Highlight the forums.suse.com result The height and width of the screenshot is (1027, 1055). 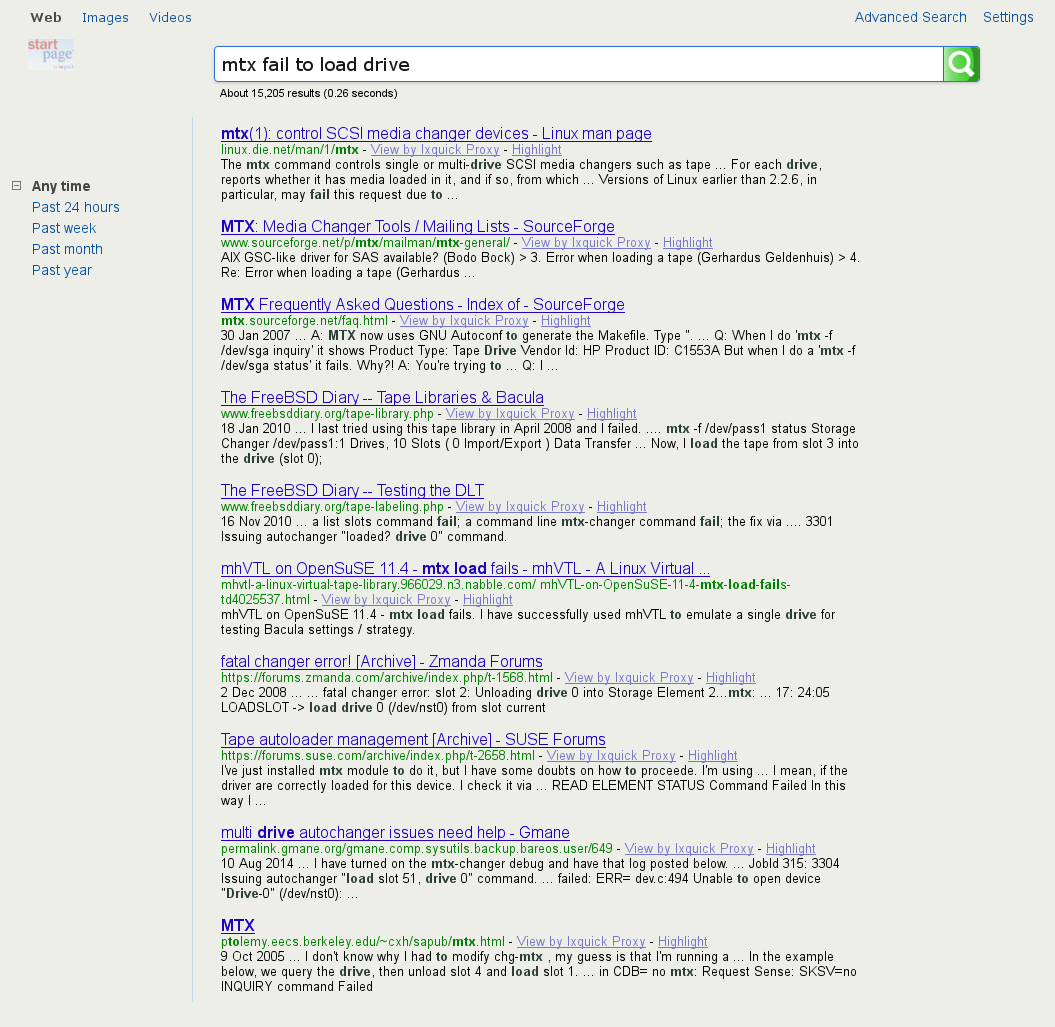pyautogui.click(x=713, y=755)
